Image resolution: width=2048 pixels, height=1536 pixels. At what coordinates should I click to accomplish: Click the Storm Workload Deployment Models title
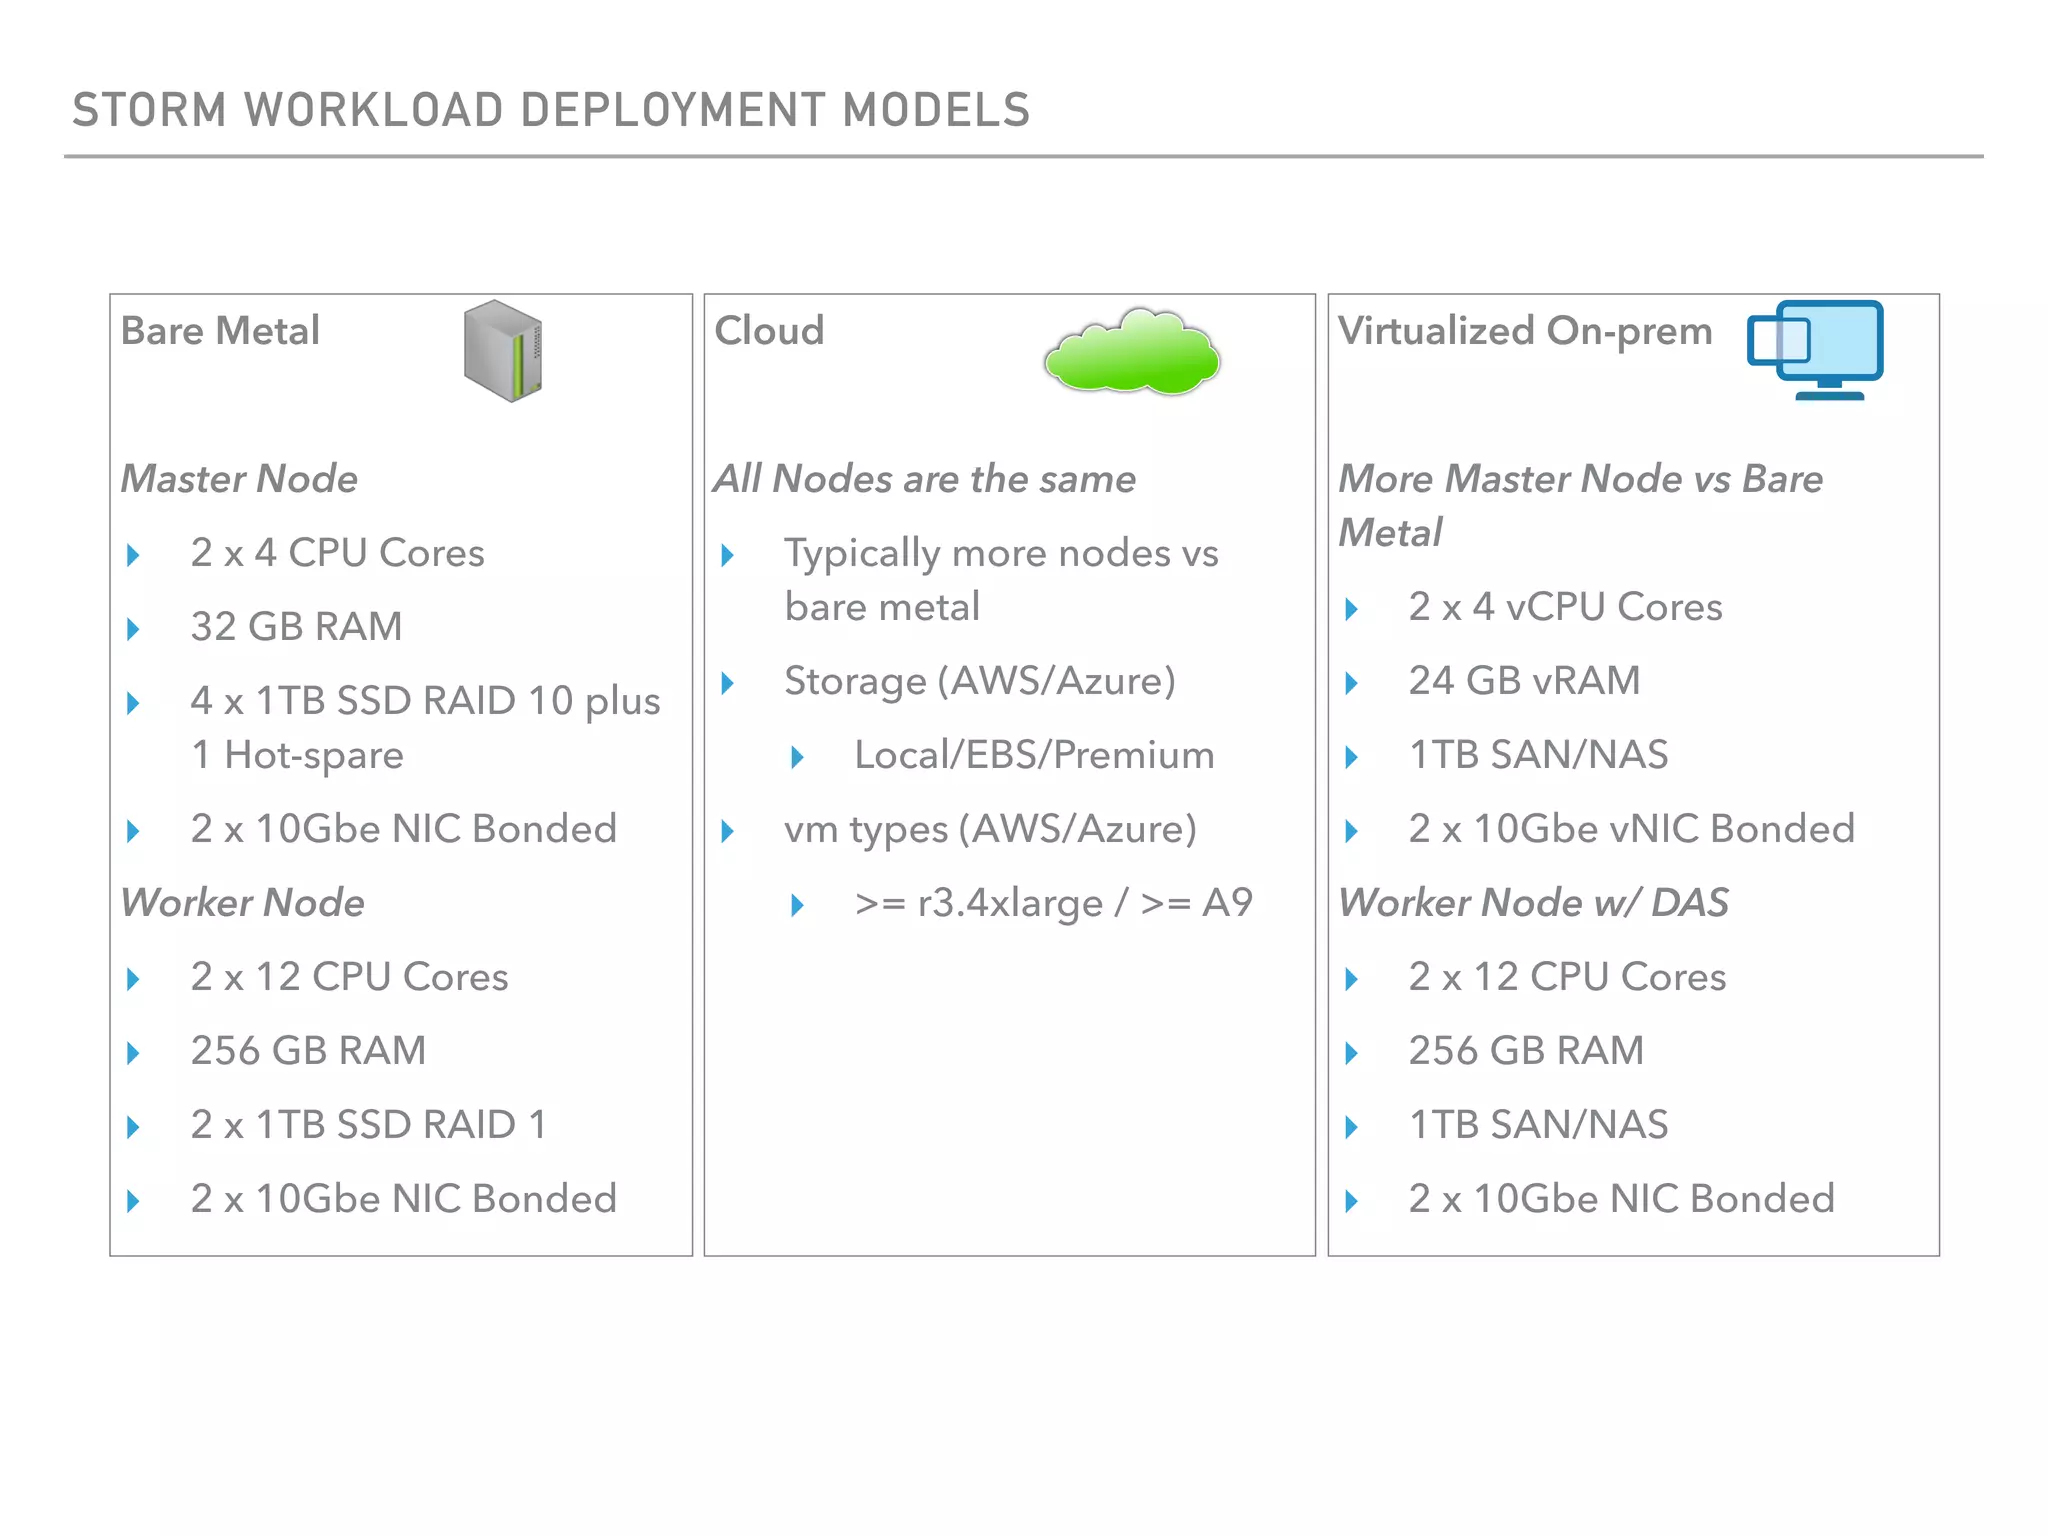coord(551,110)
